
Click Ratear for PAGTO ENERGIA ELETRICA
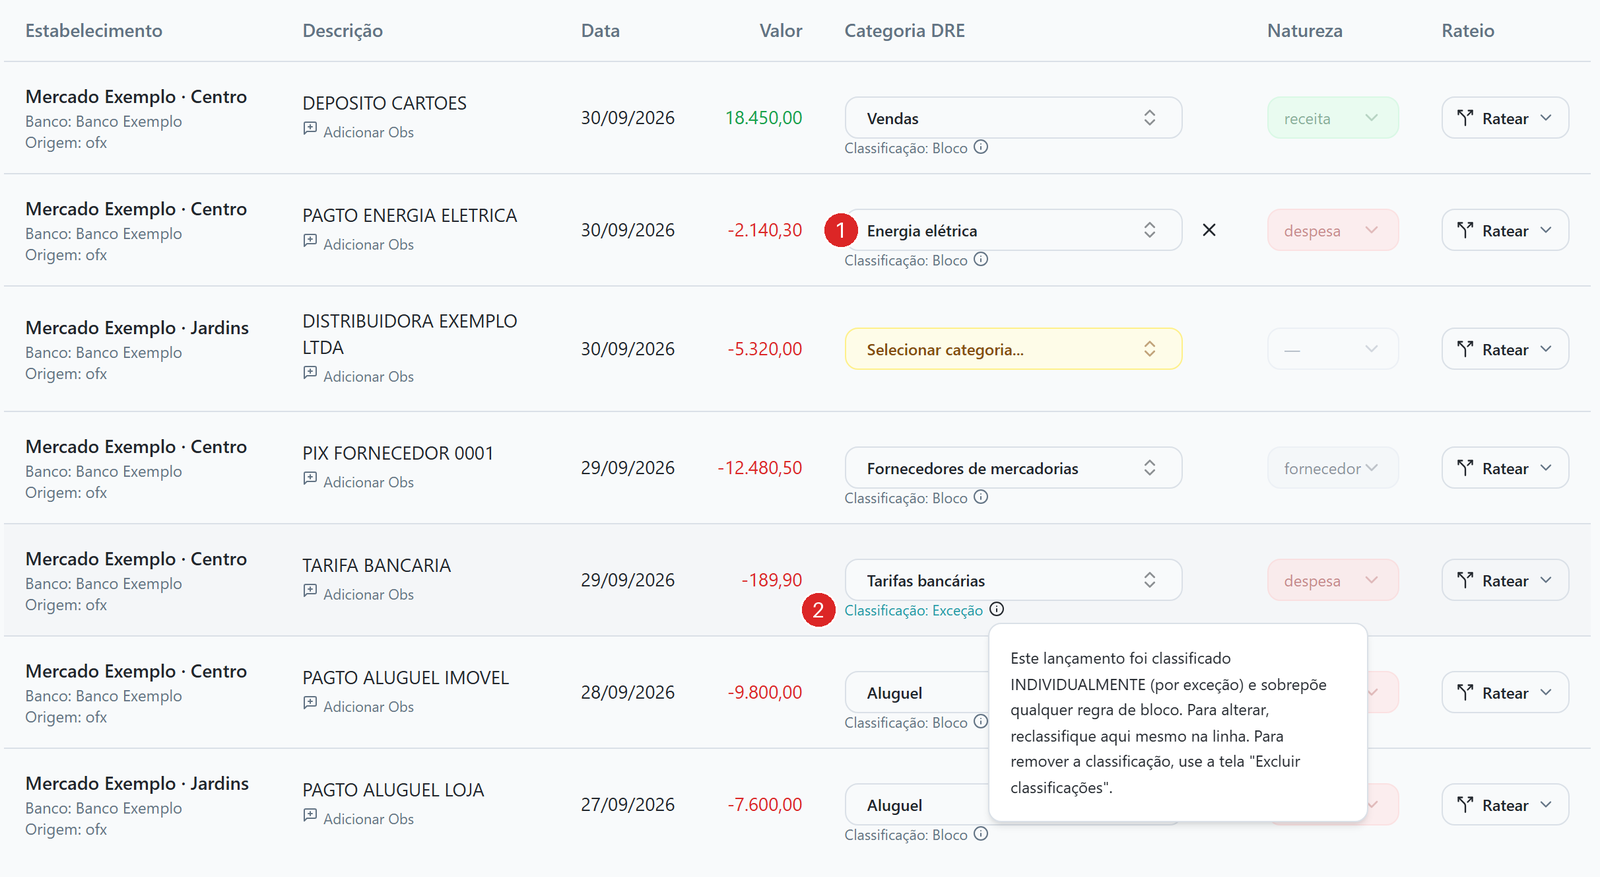(x=1505, y=230)
